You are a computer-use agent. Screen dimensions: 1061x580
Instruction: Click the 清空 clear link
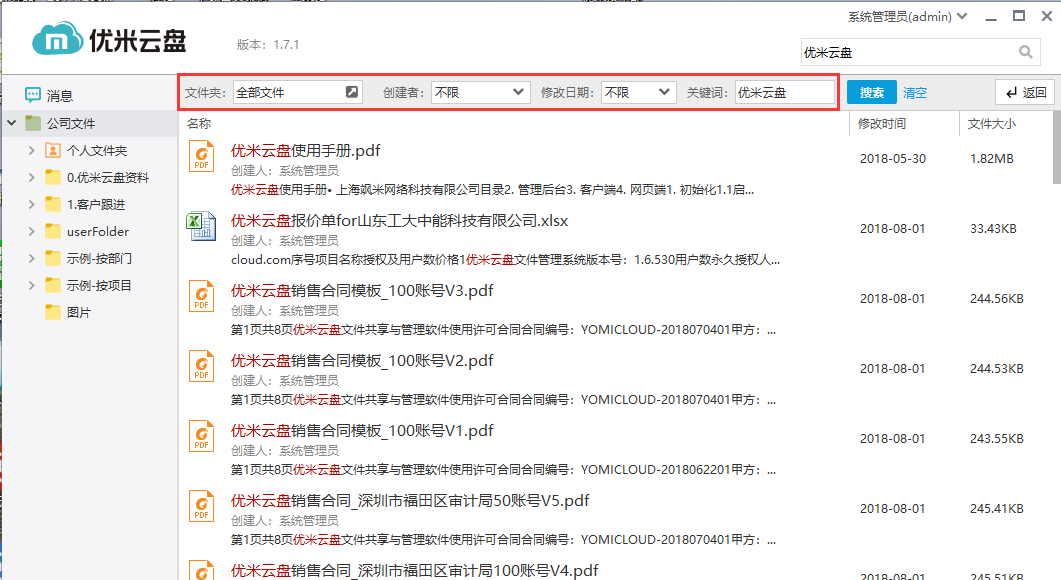914,93
